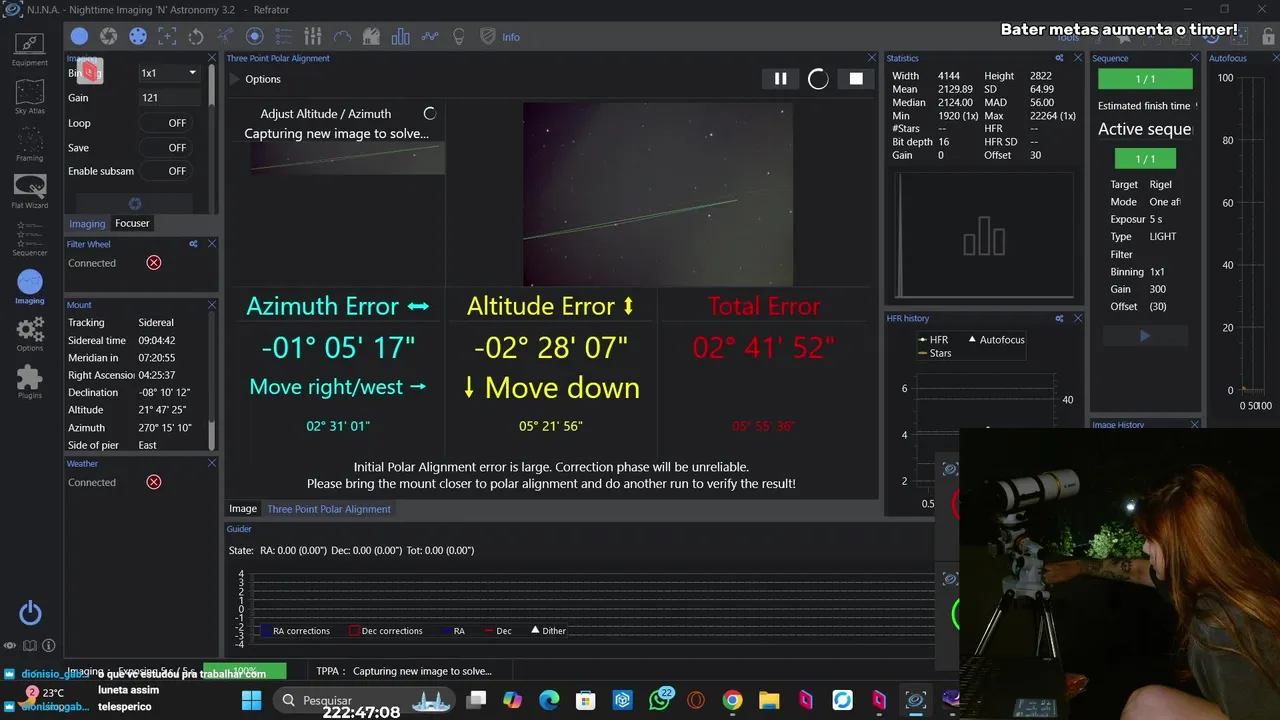Toggle the Enable subsample switch
This screenshot has height=720, width=1280.
[x=165, y=171]
